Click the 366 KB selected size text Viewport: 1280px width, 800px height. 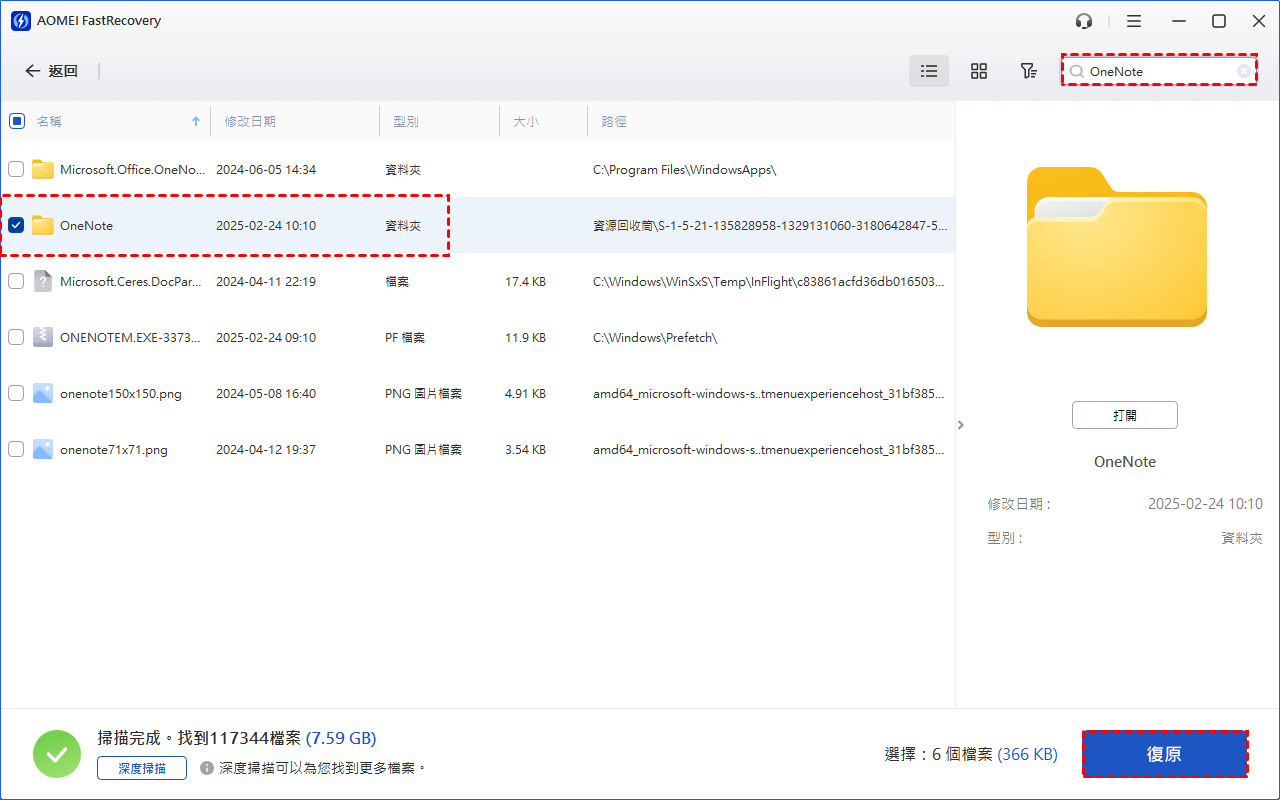click(x=1025, y=755)
